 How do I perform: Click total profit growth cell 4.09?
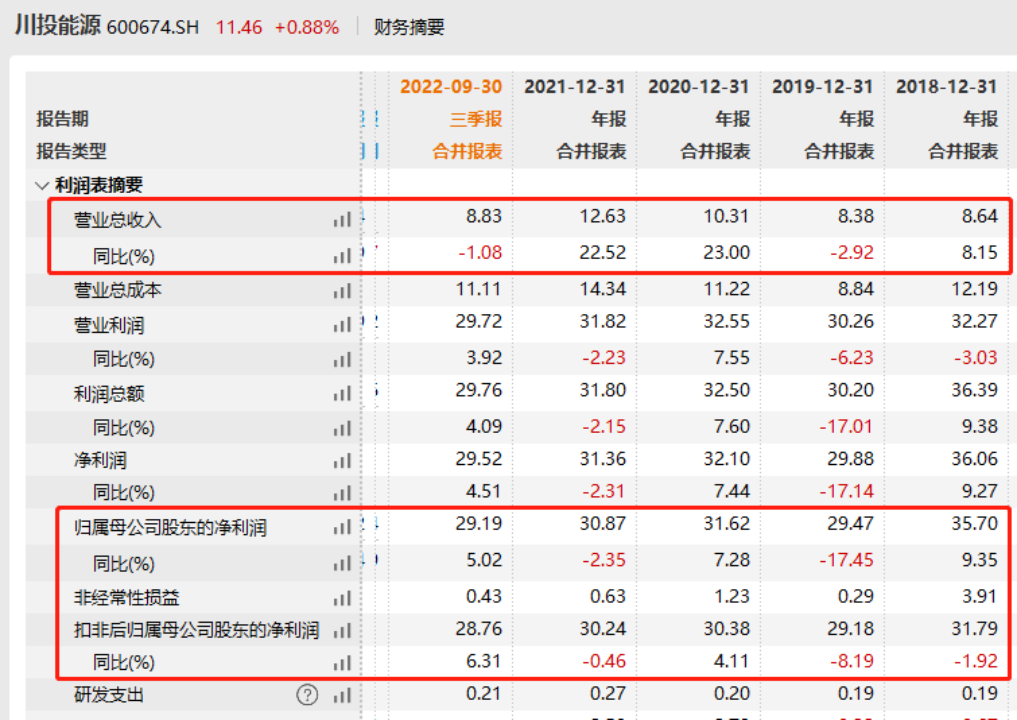484,426
